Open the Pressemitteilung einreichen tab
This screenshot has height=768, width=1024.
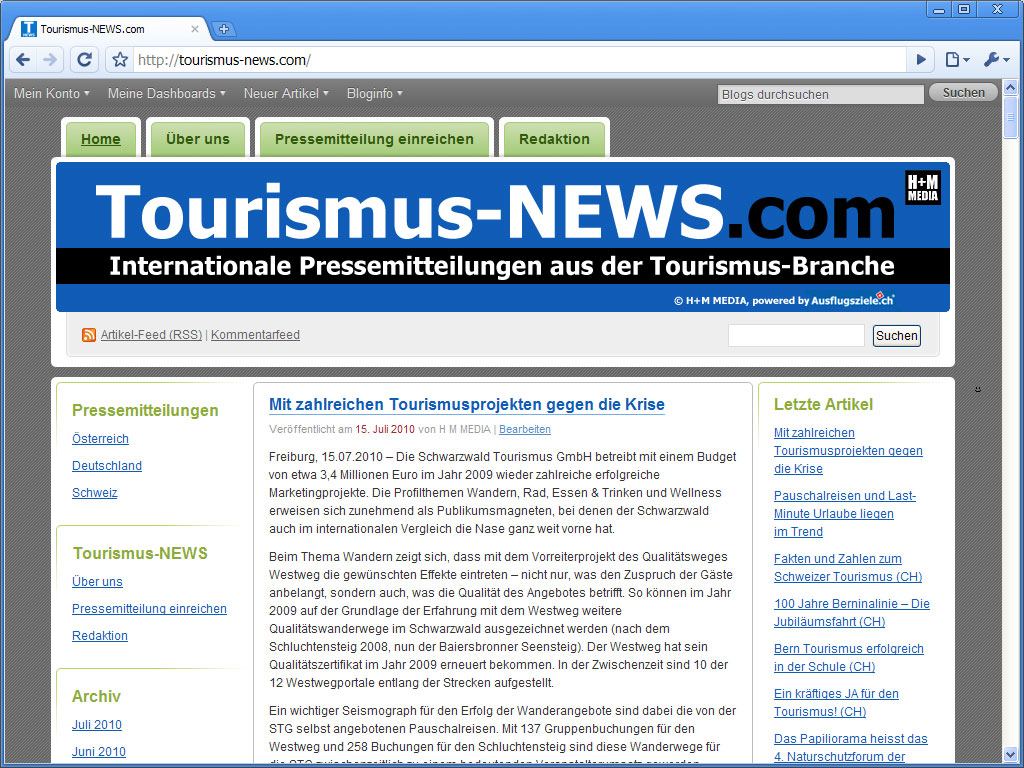click(374, 139)
